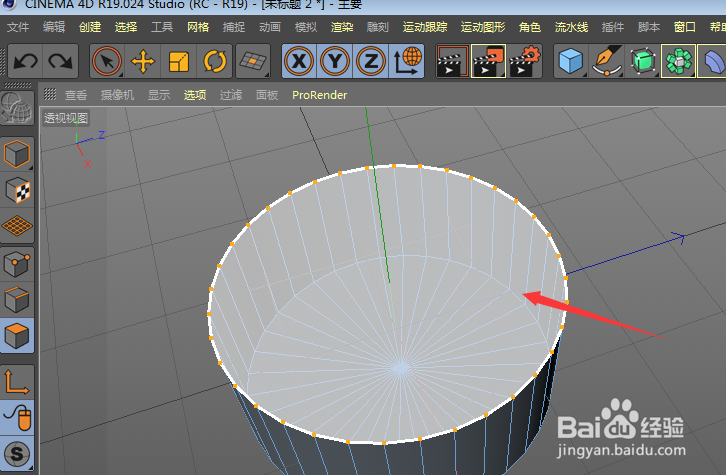Switch to Texture mode checker cube

click(x=17, y=190)
